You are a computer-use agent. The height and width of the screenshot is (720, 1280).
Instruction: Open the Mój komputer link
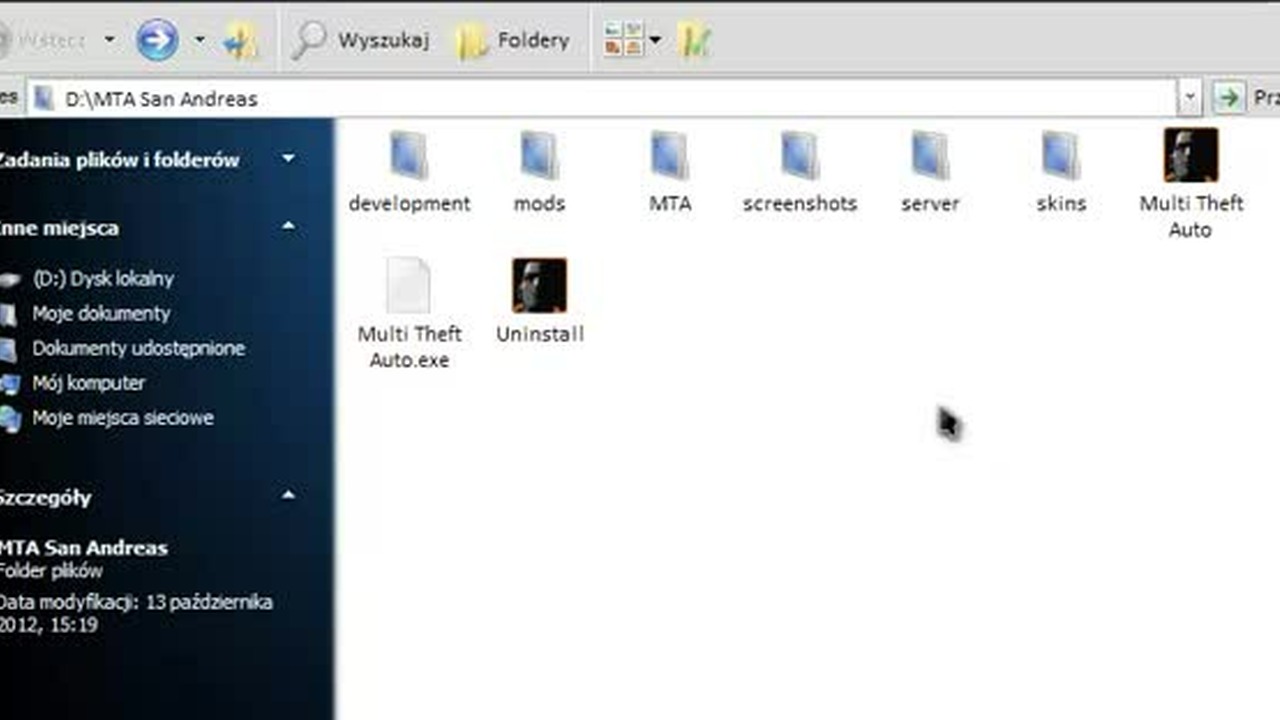tap(88, 383)
